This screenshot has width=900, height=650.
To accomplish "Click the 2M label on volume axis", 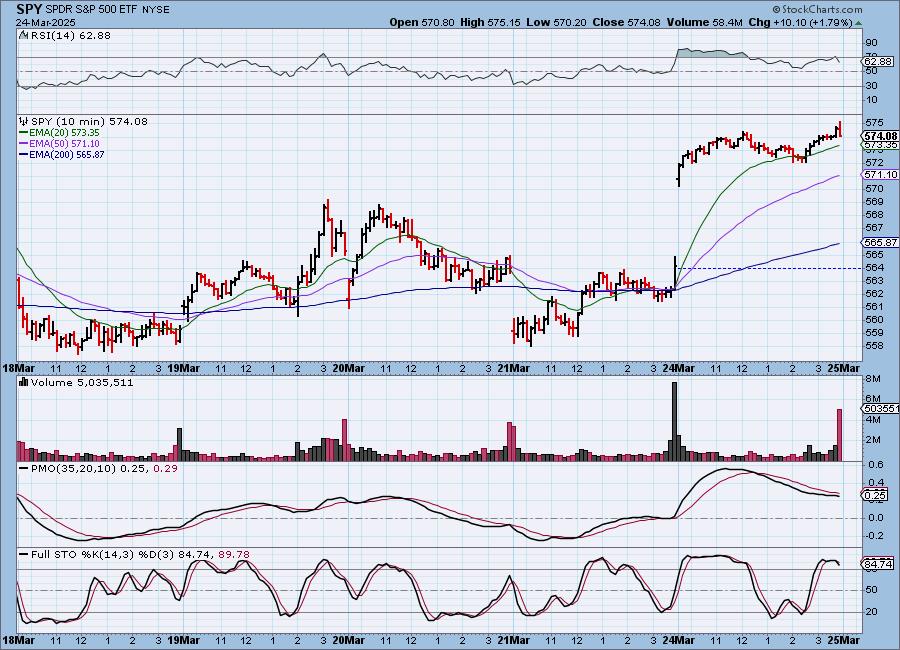I will (x=873, y=440).
